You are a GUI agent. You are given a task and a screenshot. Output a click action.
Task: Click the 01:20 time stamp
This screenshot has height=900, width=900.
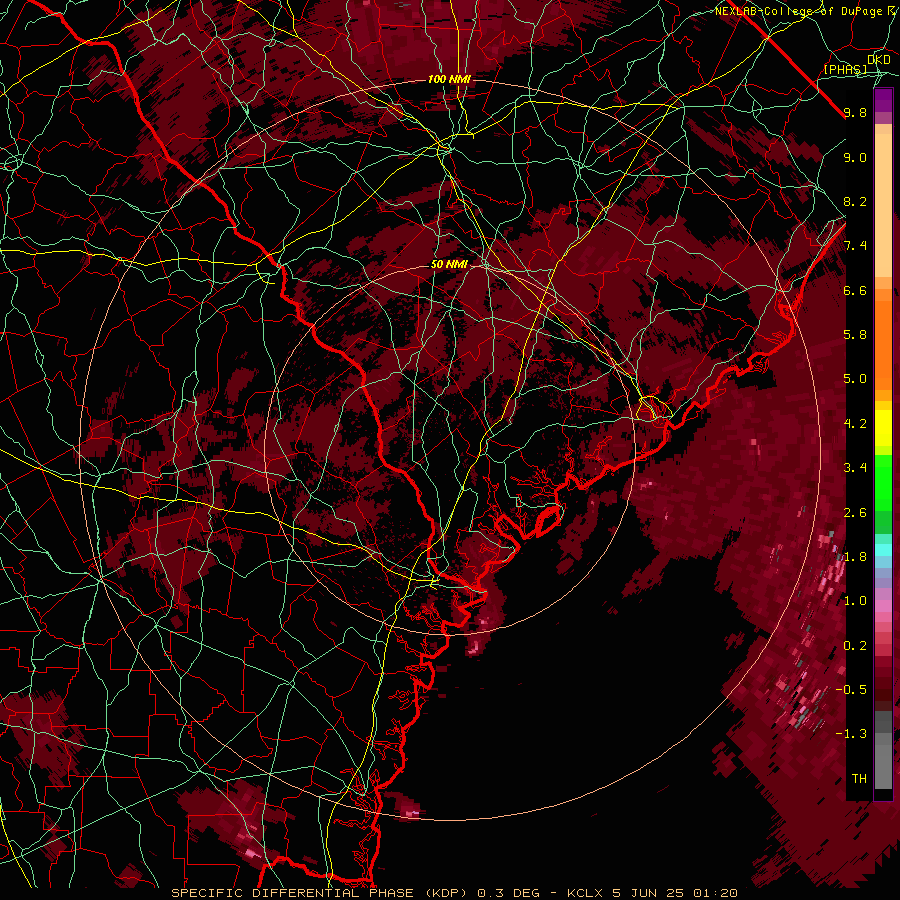[x=715, y=893]
